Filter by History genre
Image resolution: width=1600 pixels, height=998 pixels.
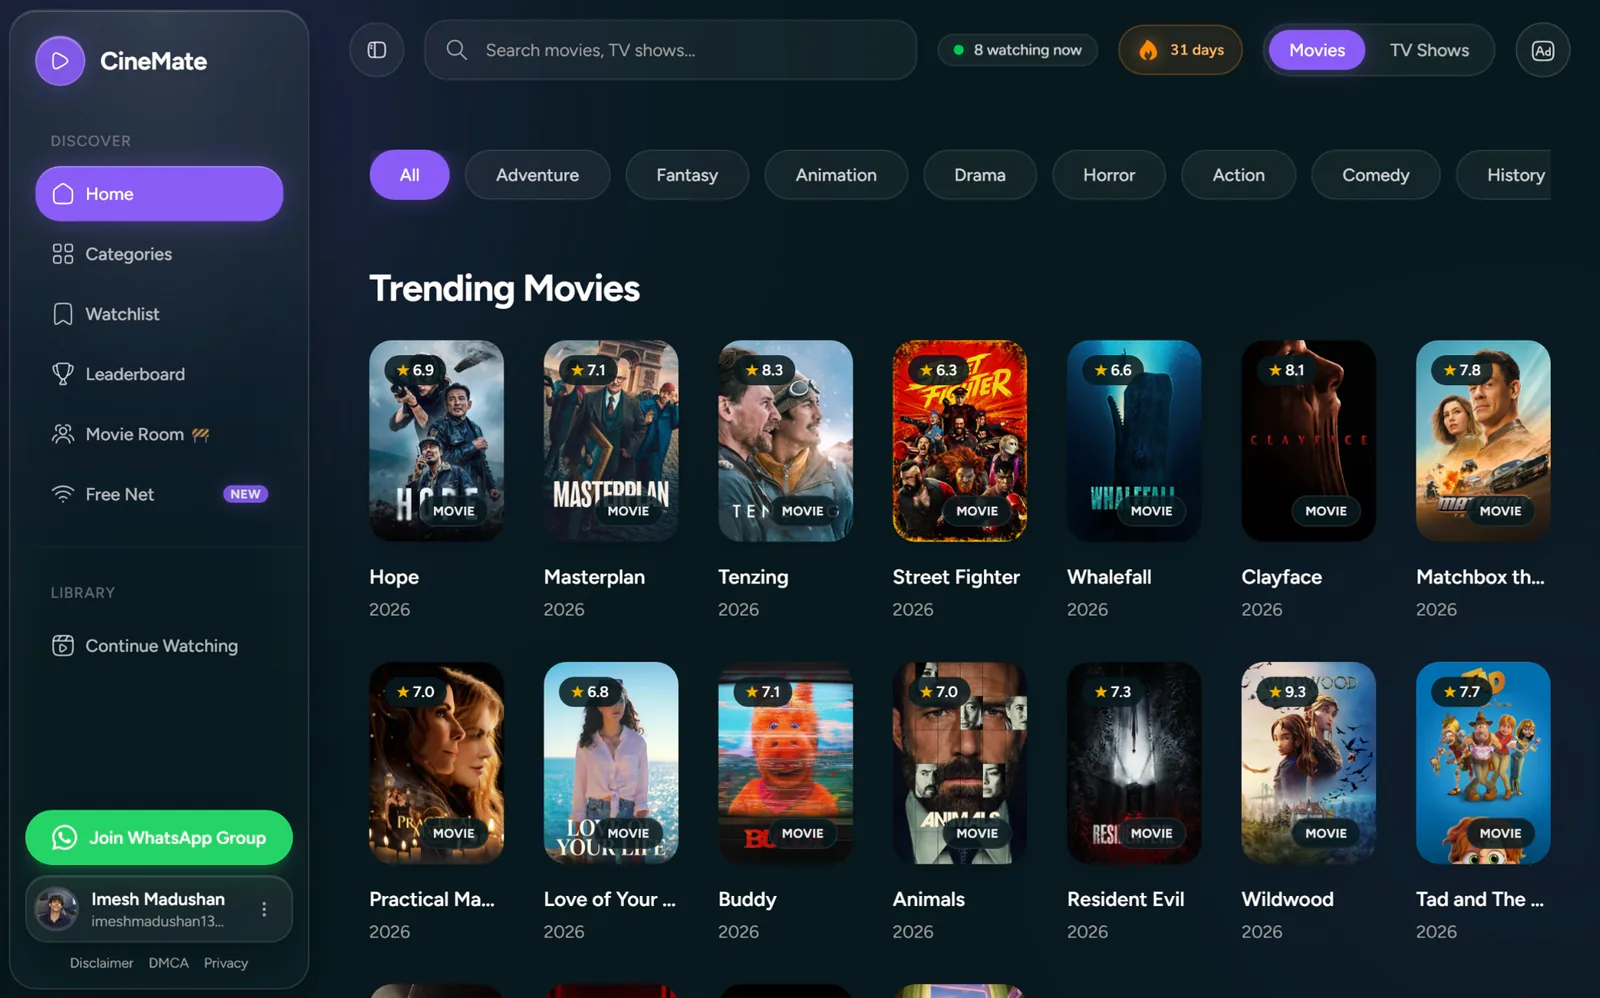coord(1505,175)
